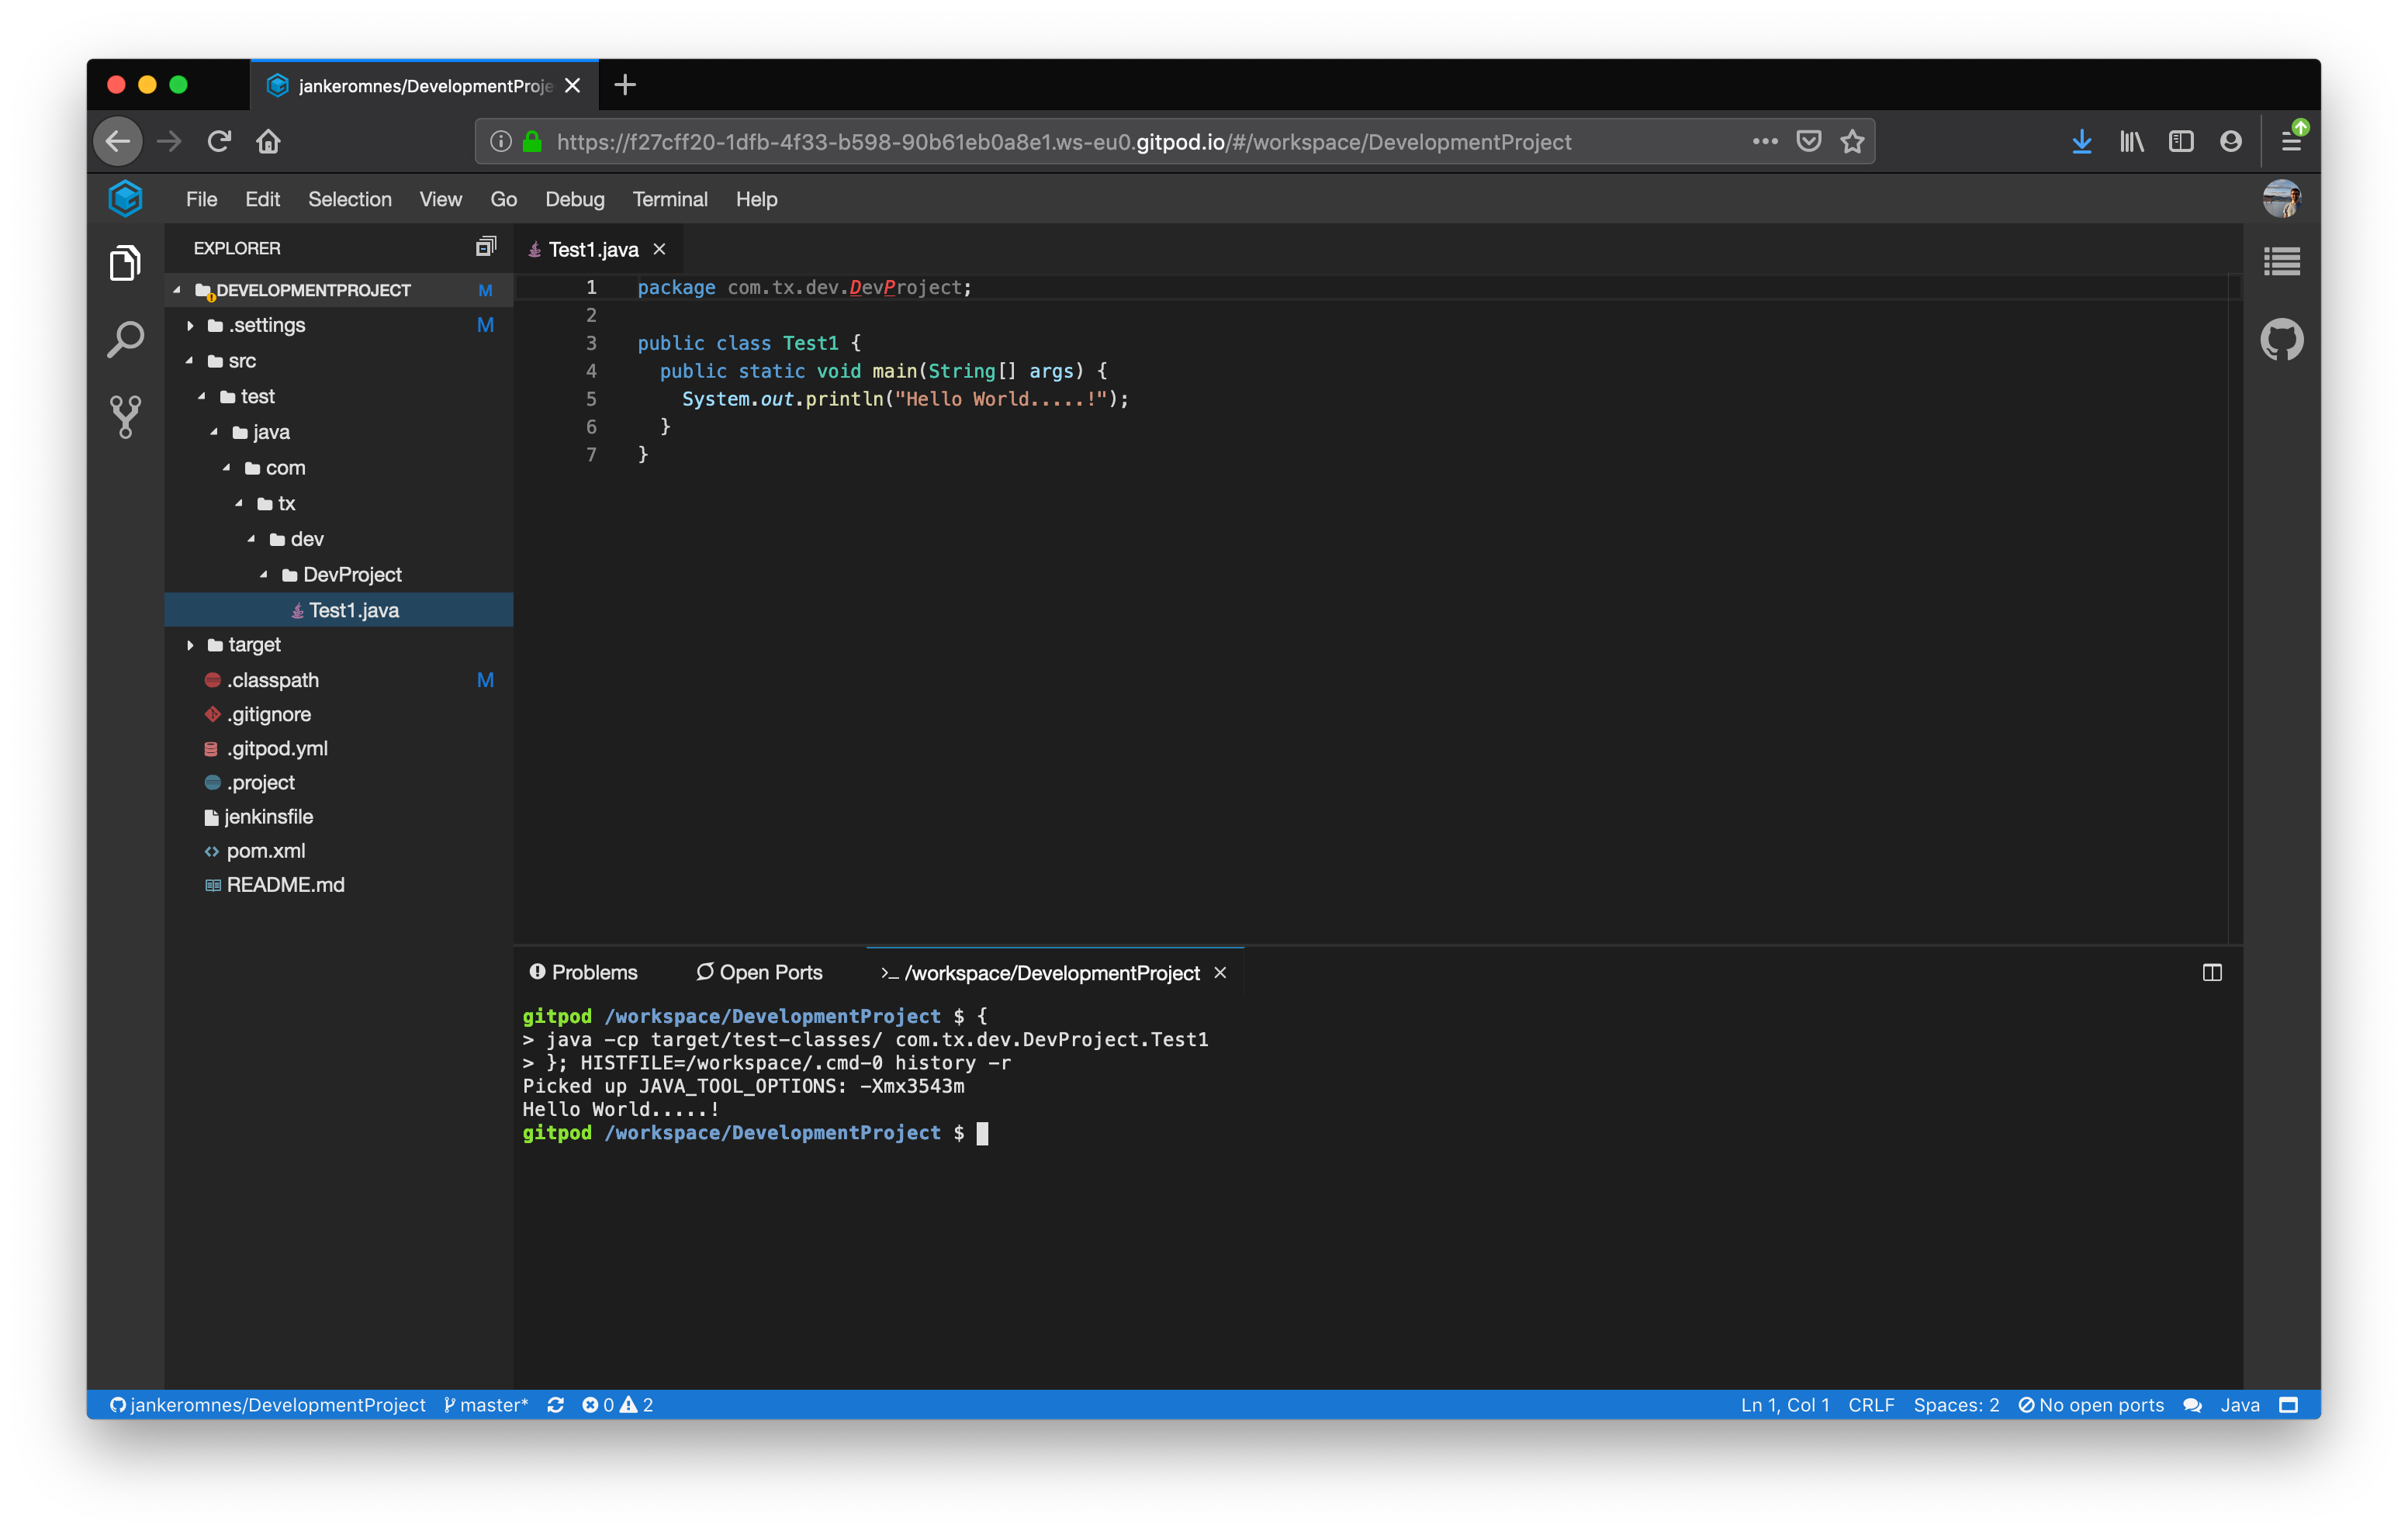Open the Terminal menu
This screenshot has height=1534, width=2408.
669,199
